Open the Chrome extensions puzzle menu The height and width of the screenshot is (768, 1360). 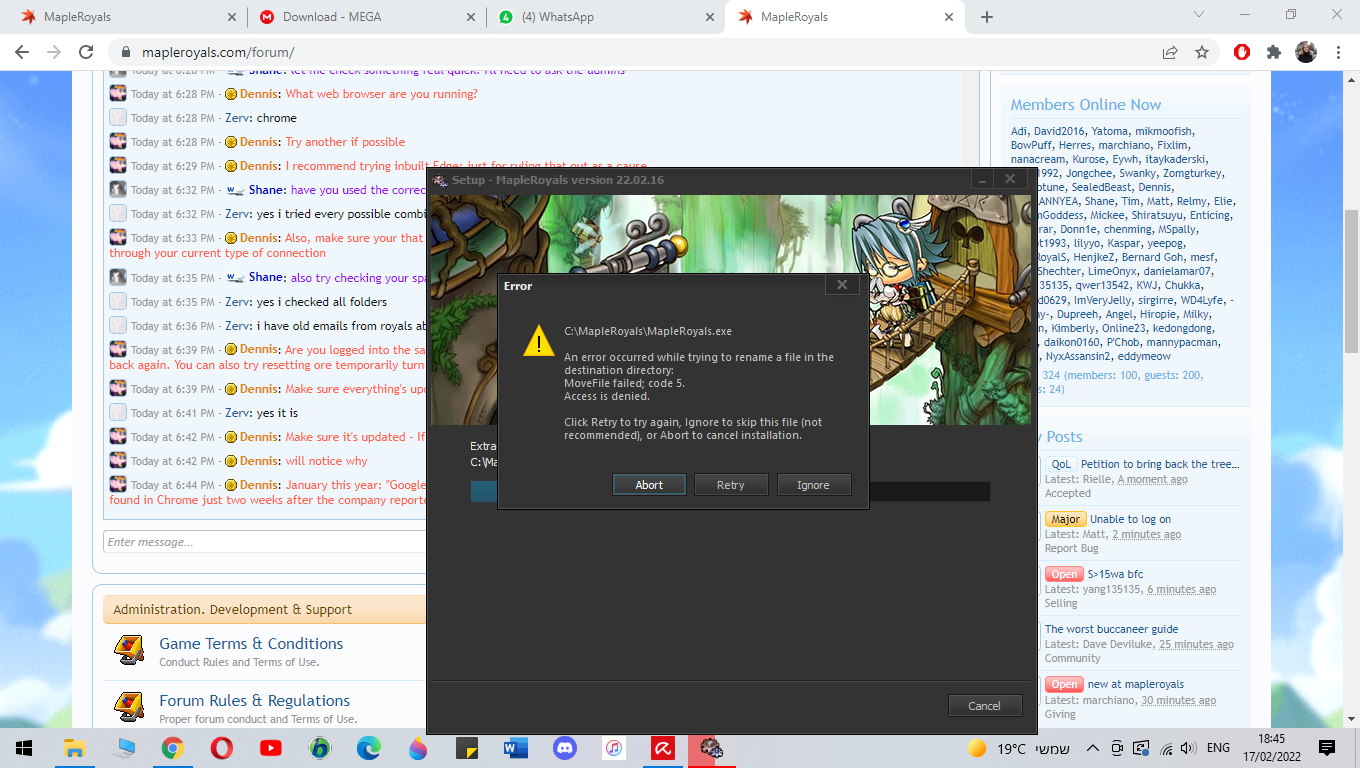1274,52
